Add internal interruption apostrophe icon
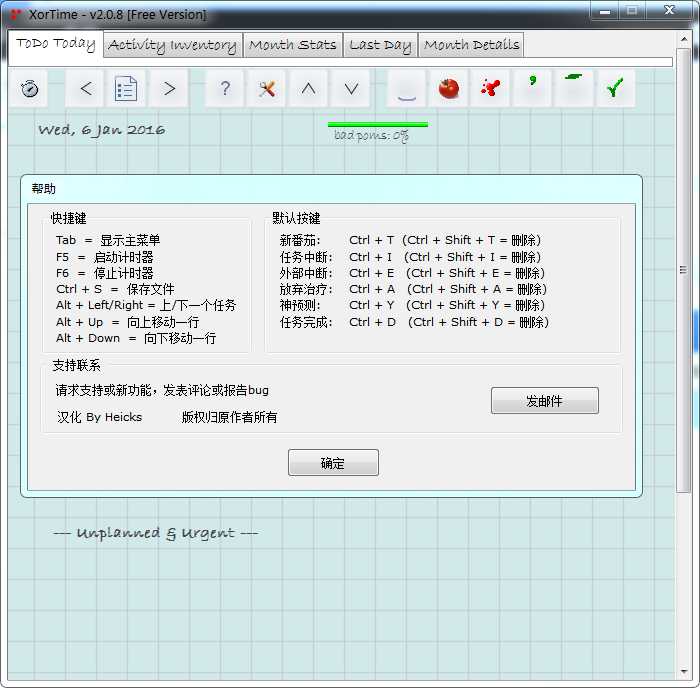Image resolution: width=700 pixels, height=688 pixels. coord(532,88)
